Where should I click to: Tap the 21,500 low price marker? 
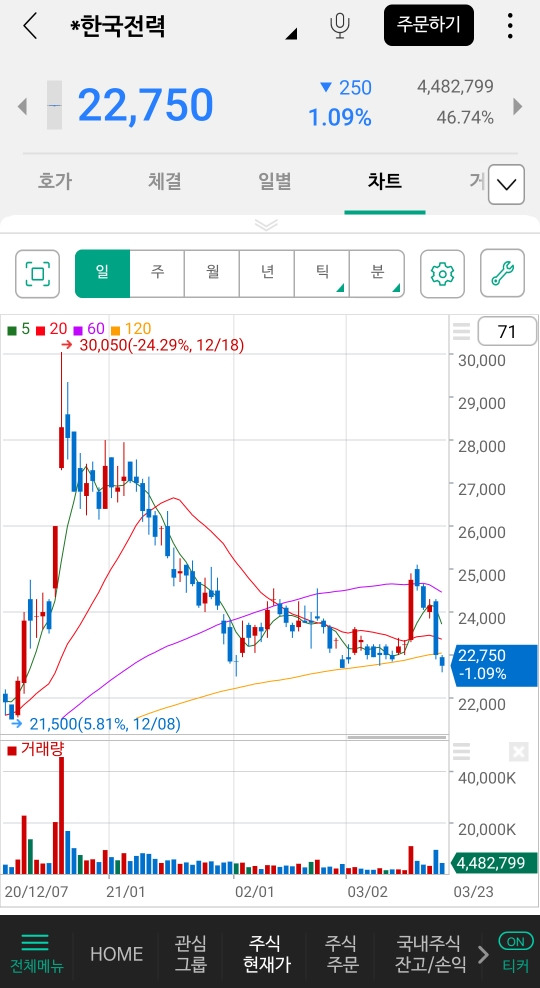click(95, 724)
